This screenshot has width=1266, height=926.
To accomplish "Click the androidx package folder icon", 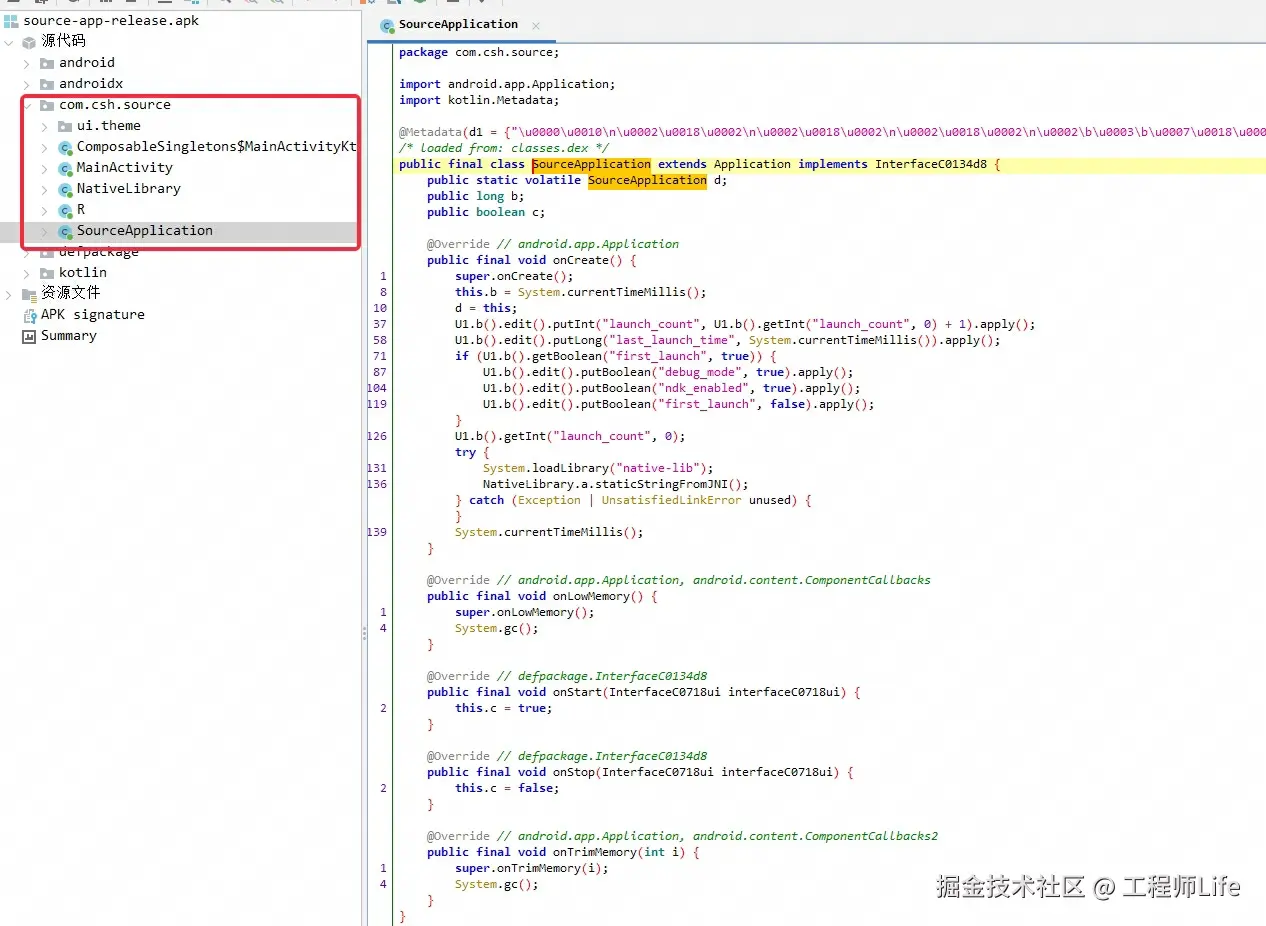I will [47, 84].
